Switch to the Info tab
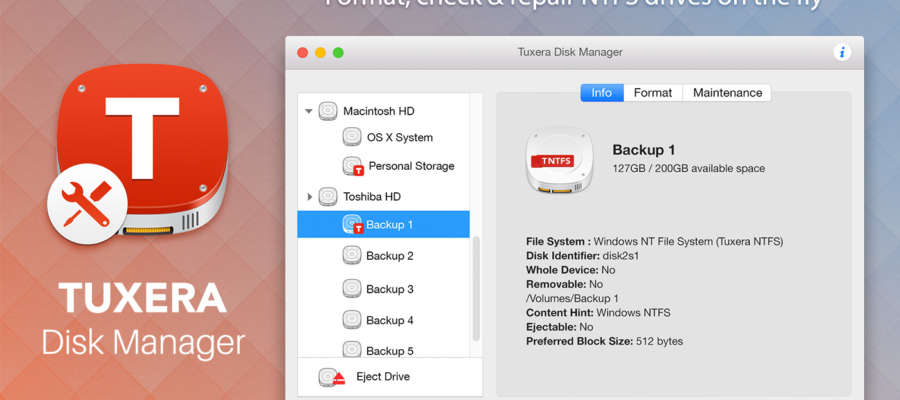The height and width of the screenshot is (400, 900). pyautogui.click(x=602, y=93)
